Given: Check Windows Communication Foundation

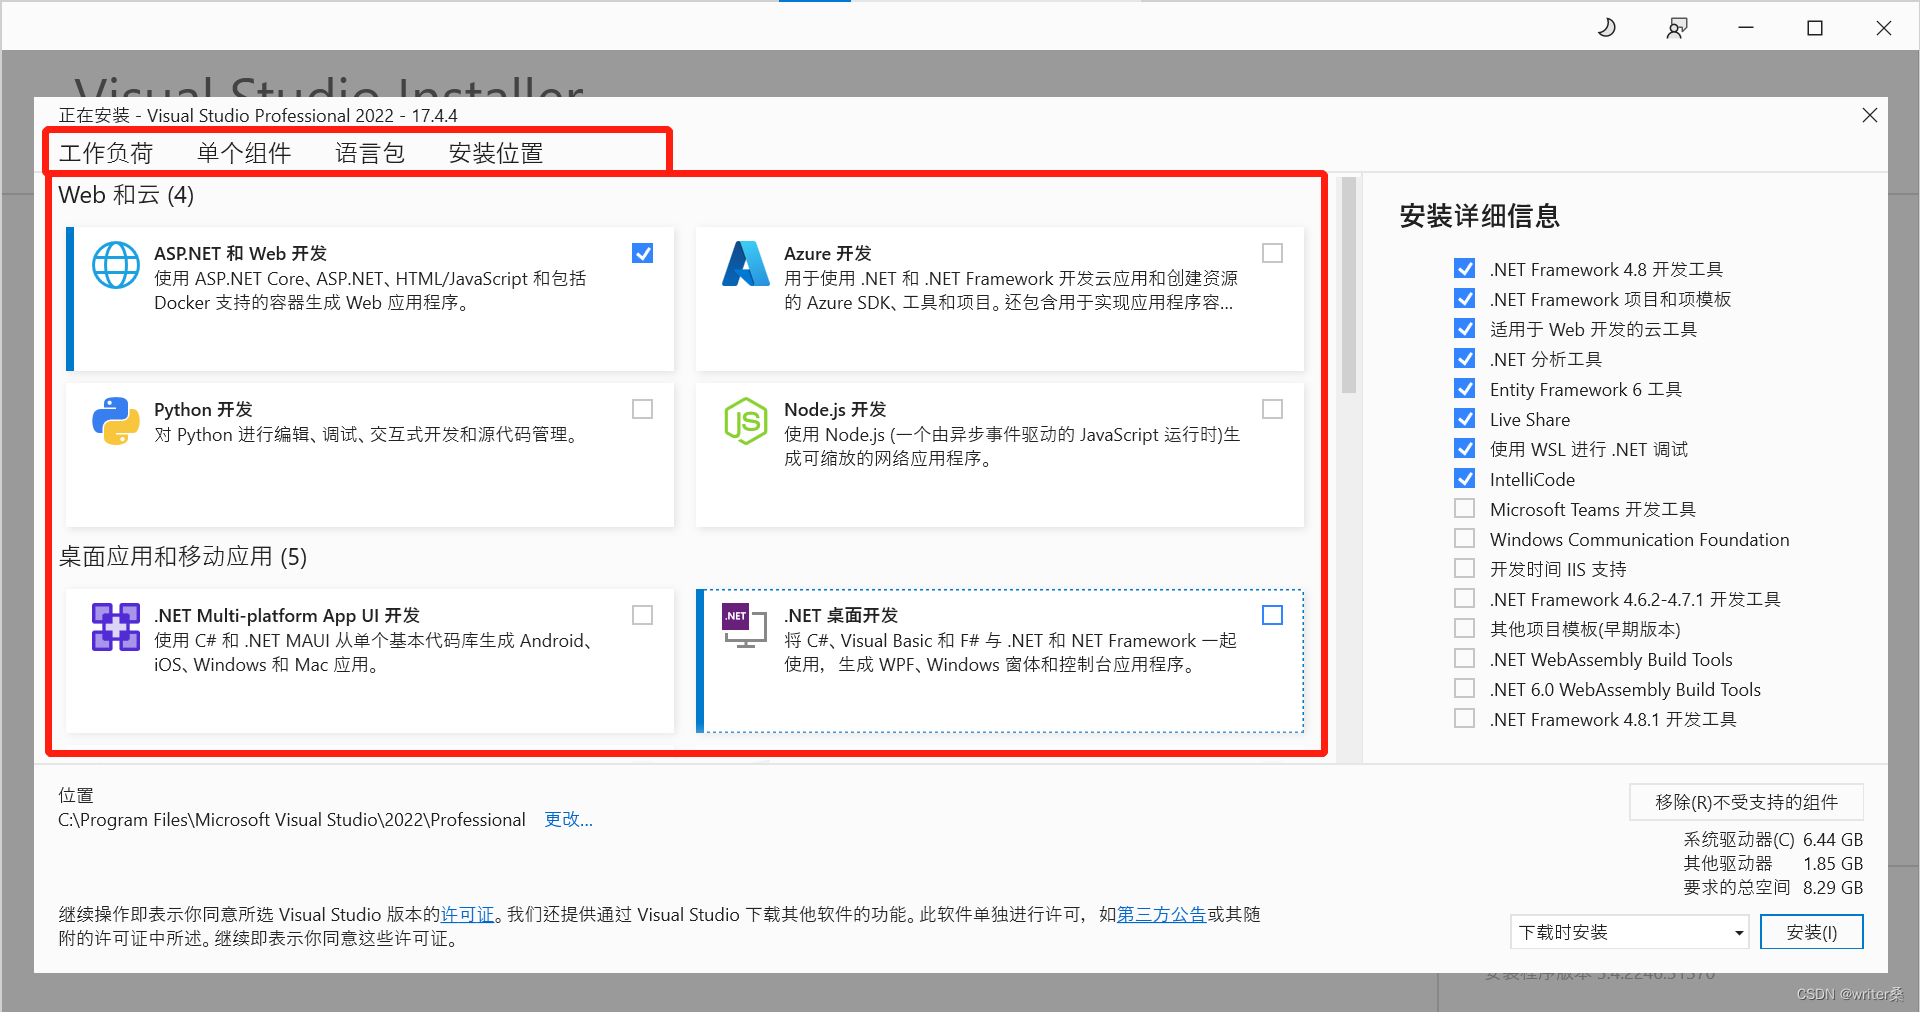Looking at the screenshot, I should tap(1465, 539).
